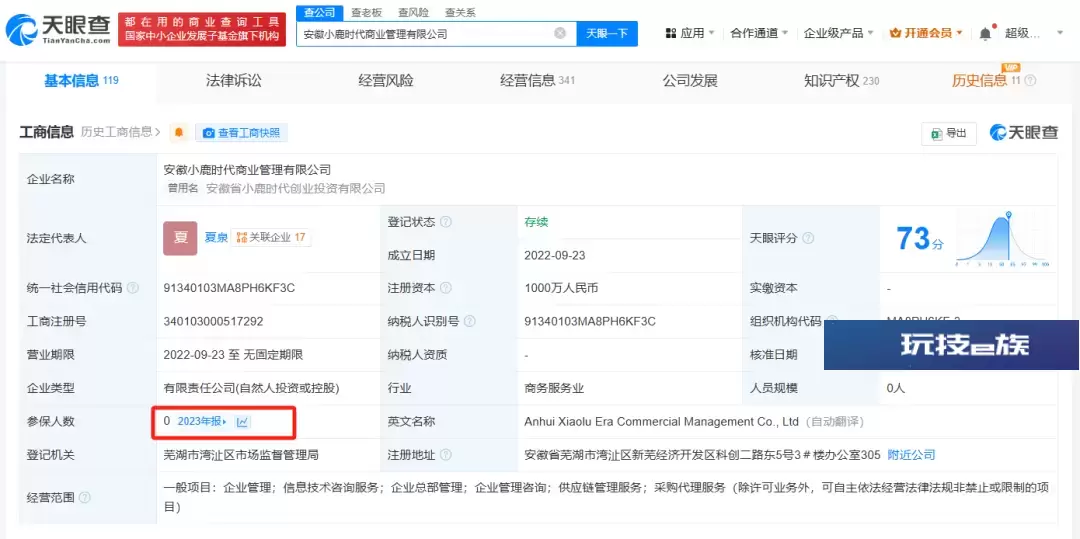
Task: Click the help icon beside 注册资本
Action: pyautogui.click(x=446, y=288)
